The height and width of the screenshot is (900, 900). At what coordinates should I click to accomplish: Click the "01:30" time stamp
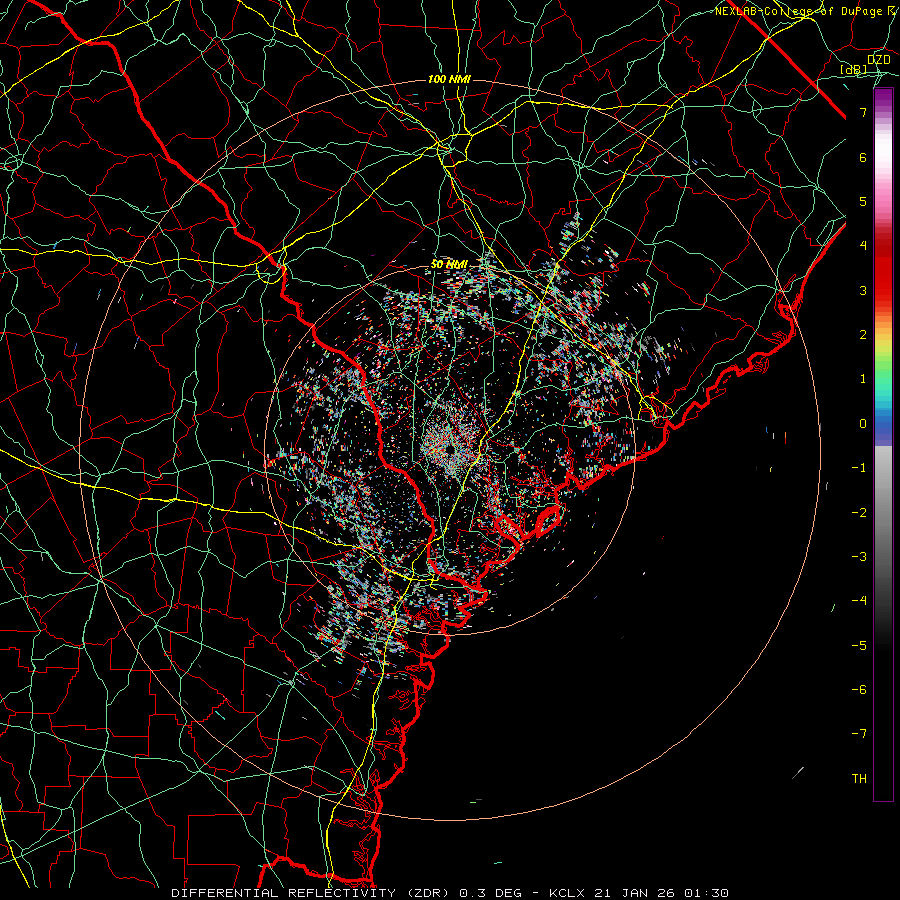(x=706, y=893)
